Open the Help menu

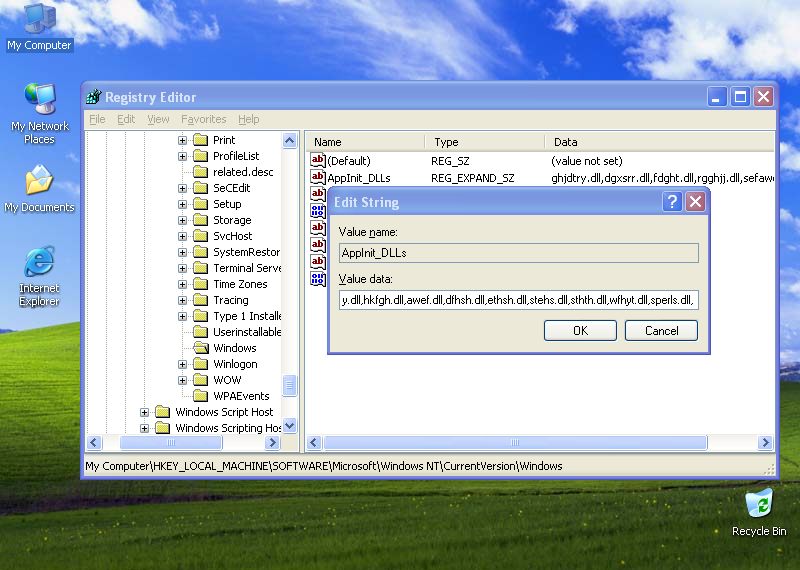(x=248, y=119)
